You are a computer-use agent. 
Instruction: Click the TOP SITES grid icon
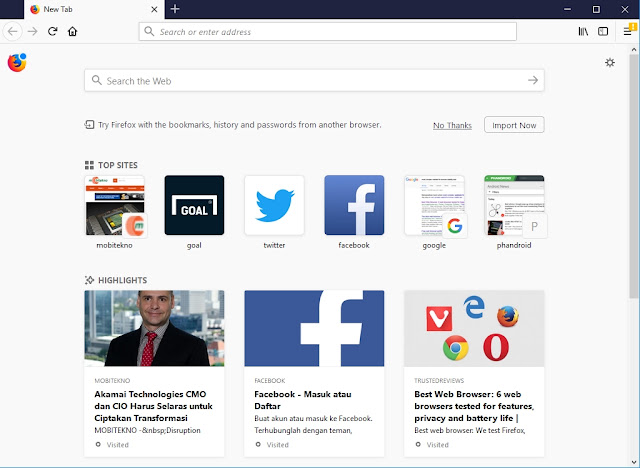click(x=89, y=165)
